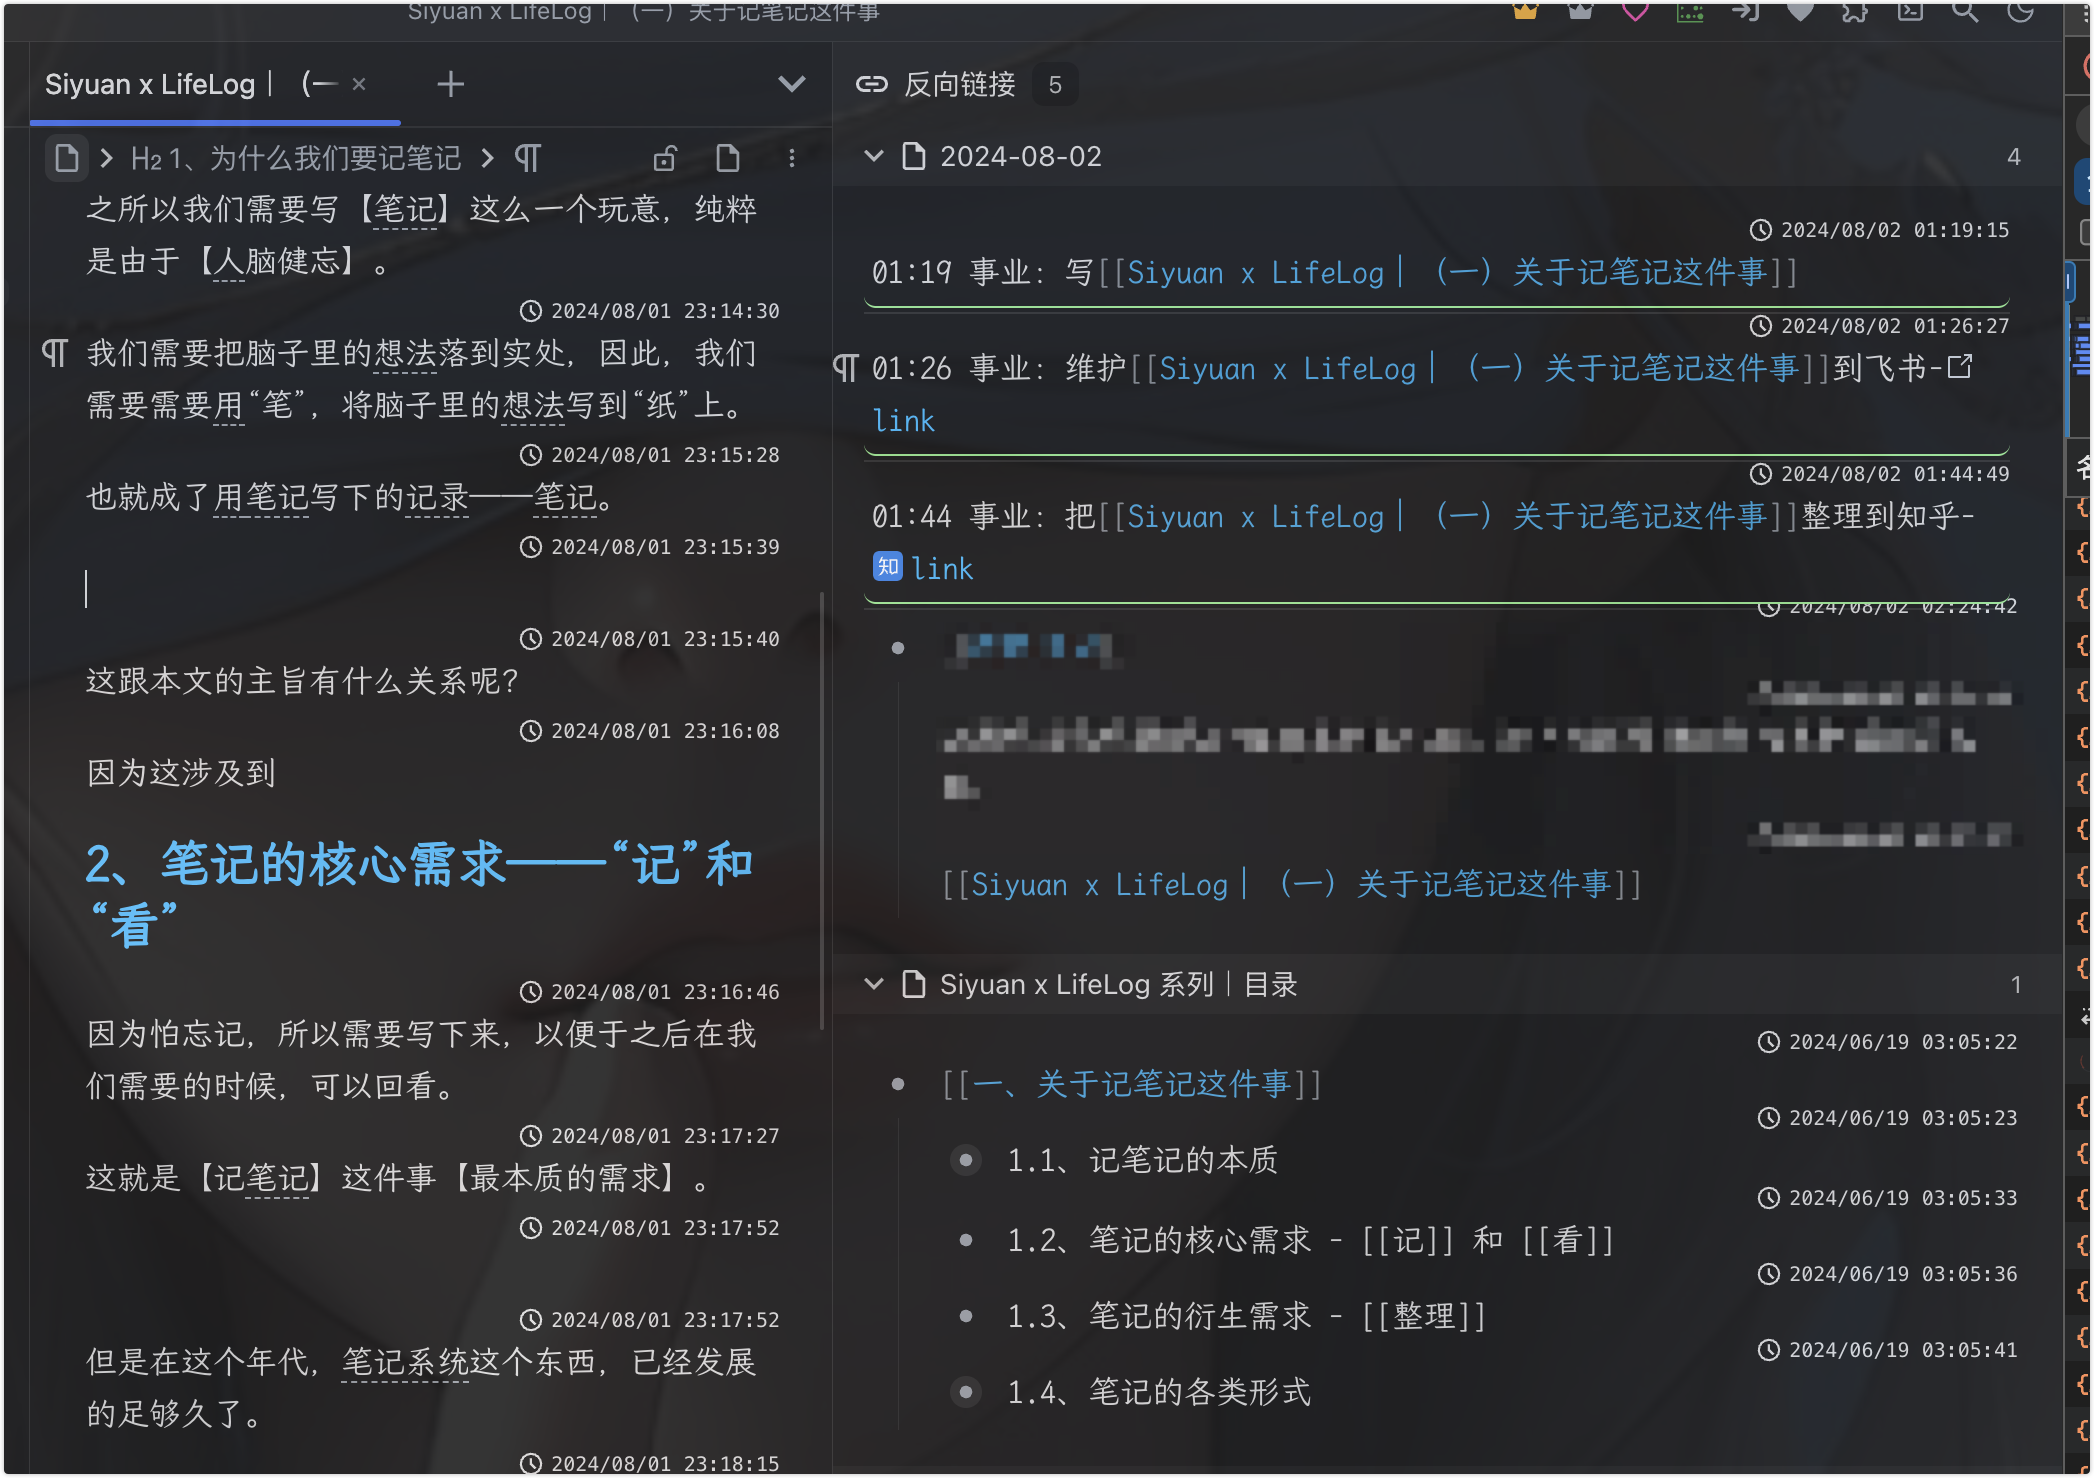Open the tab list dropdown chevron
Screen dimensions: 2094x1478
(x=791, y=84)
